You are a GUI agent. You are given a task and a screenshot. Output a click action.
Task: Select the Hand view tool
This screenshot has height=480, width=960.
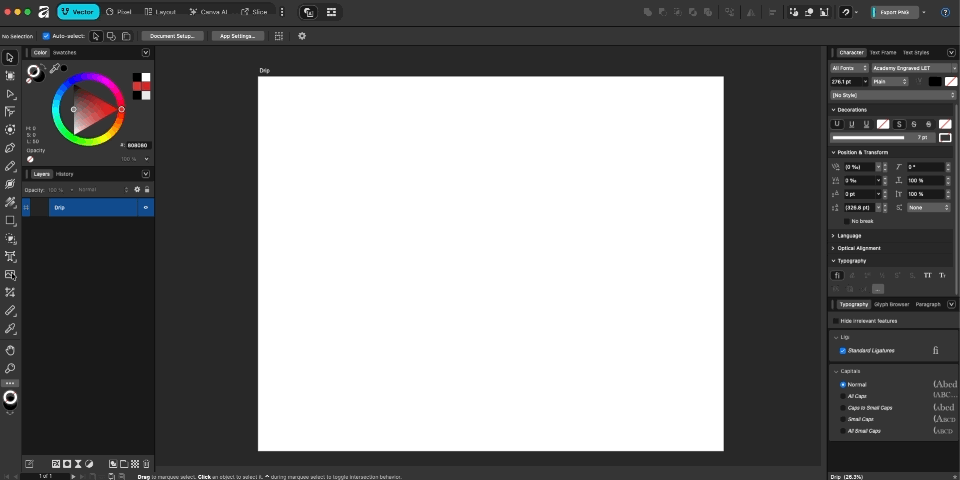10,350
